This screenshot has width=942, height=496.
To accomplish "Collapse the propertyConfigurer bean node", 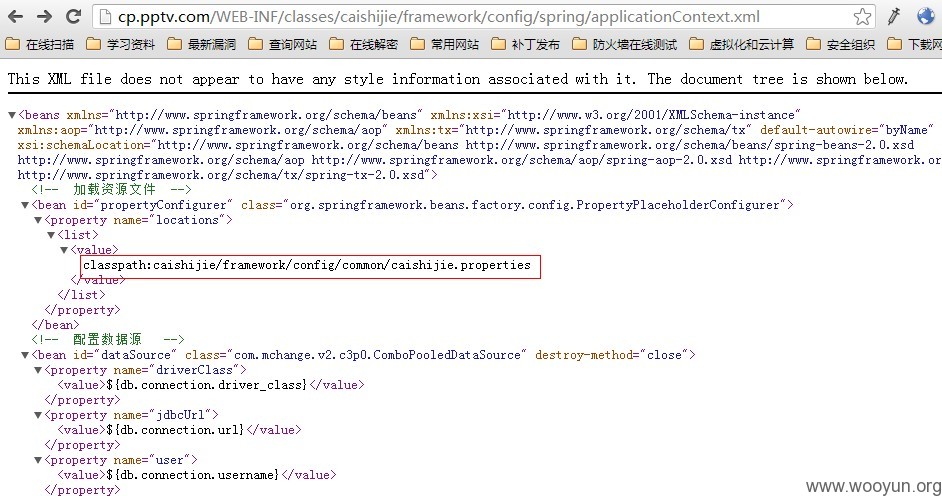I will [x=25, y=205].
